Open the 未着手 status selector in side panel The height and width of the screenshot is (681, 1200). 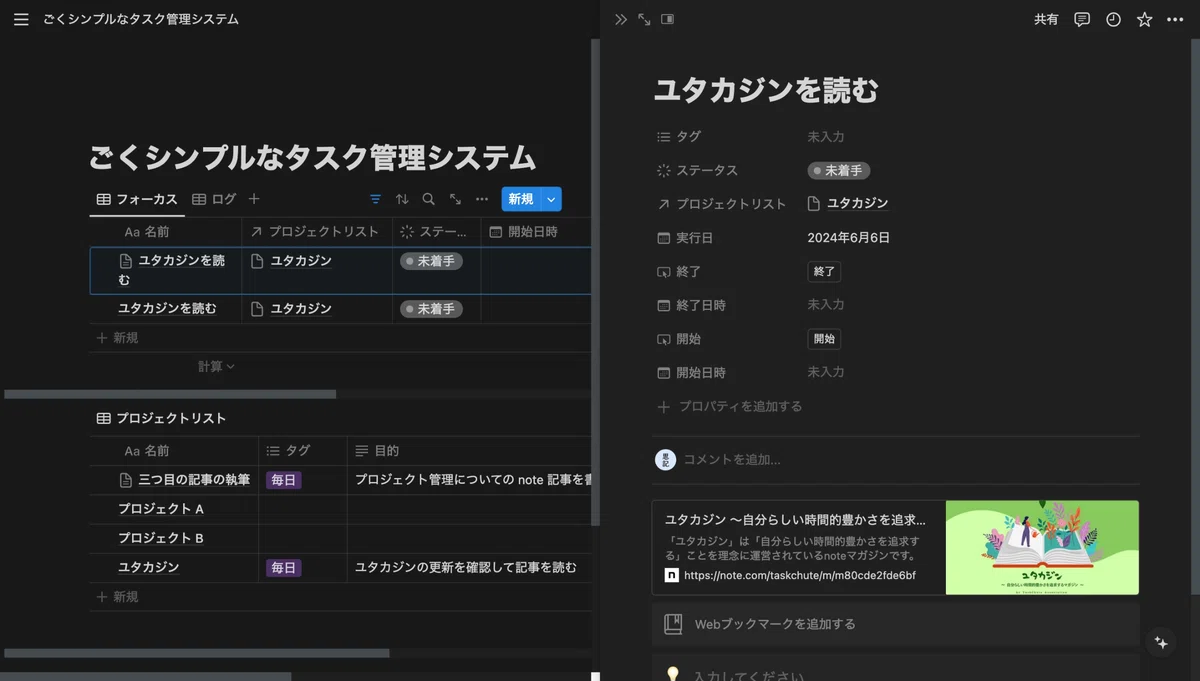838,171
